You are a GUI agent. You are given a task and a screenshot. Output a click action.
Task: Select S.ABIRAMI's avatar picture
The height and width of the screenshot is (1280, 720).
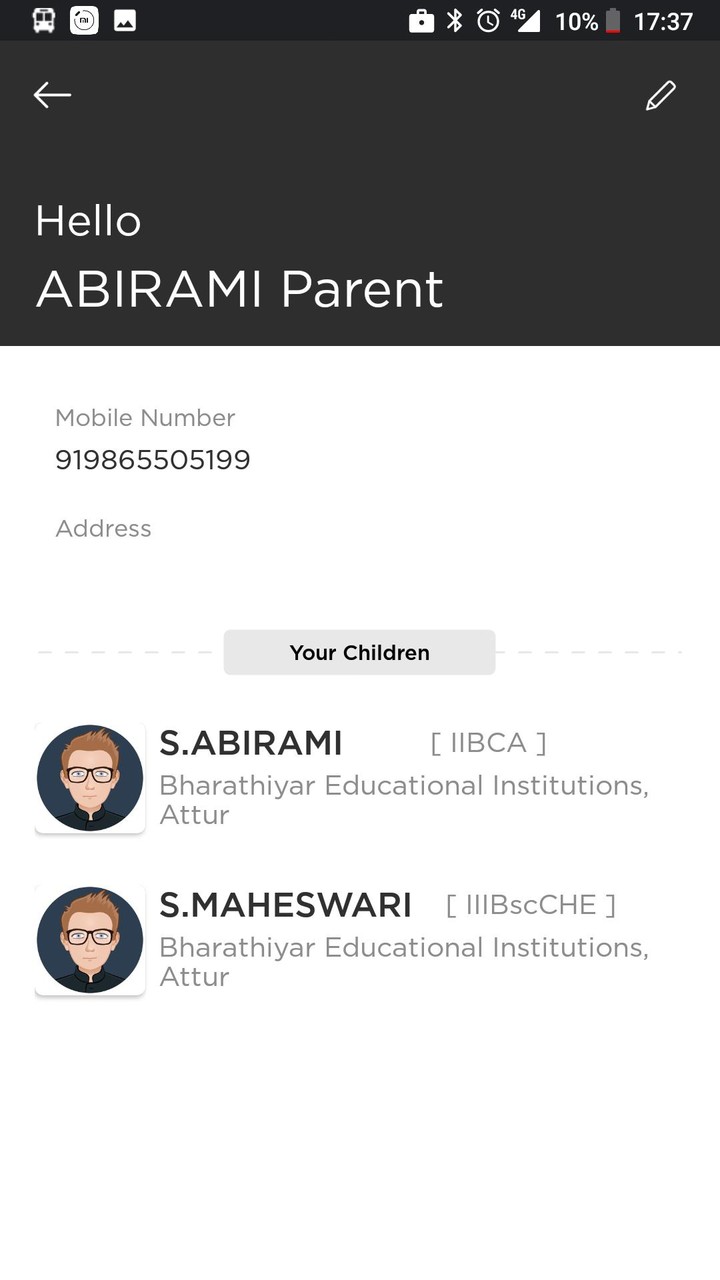90,778
